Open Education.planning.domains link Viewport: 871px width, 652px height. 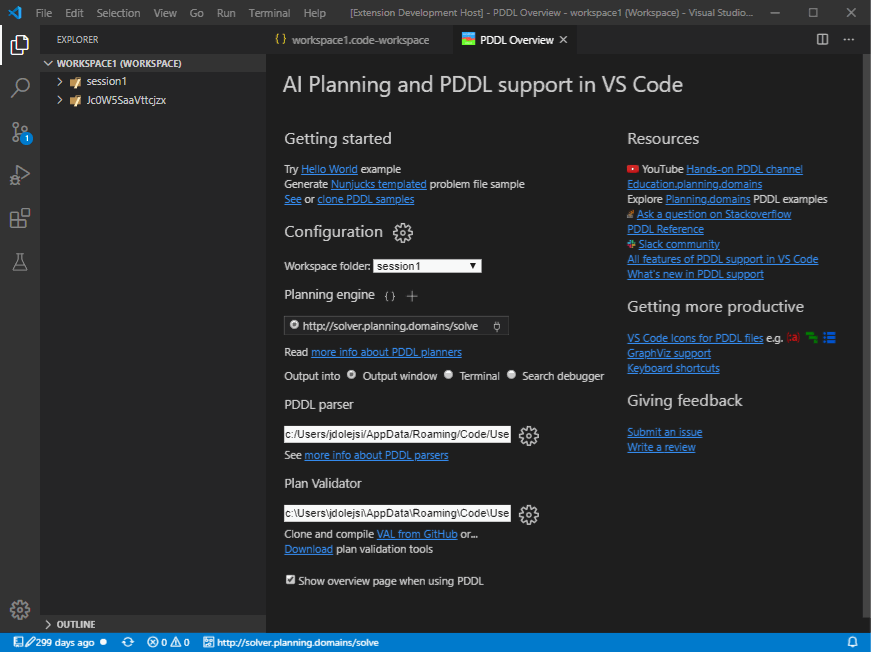pos(694,184)
